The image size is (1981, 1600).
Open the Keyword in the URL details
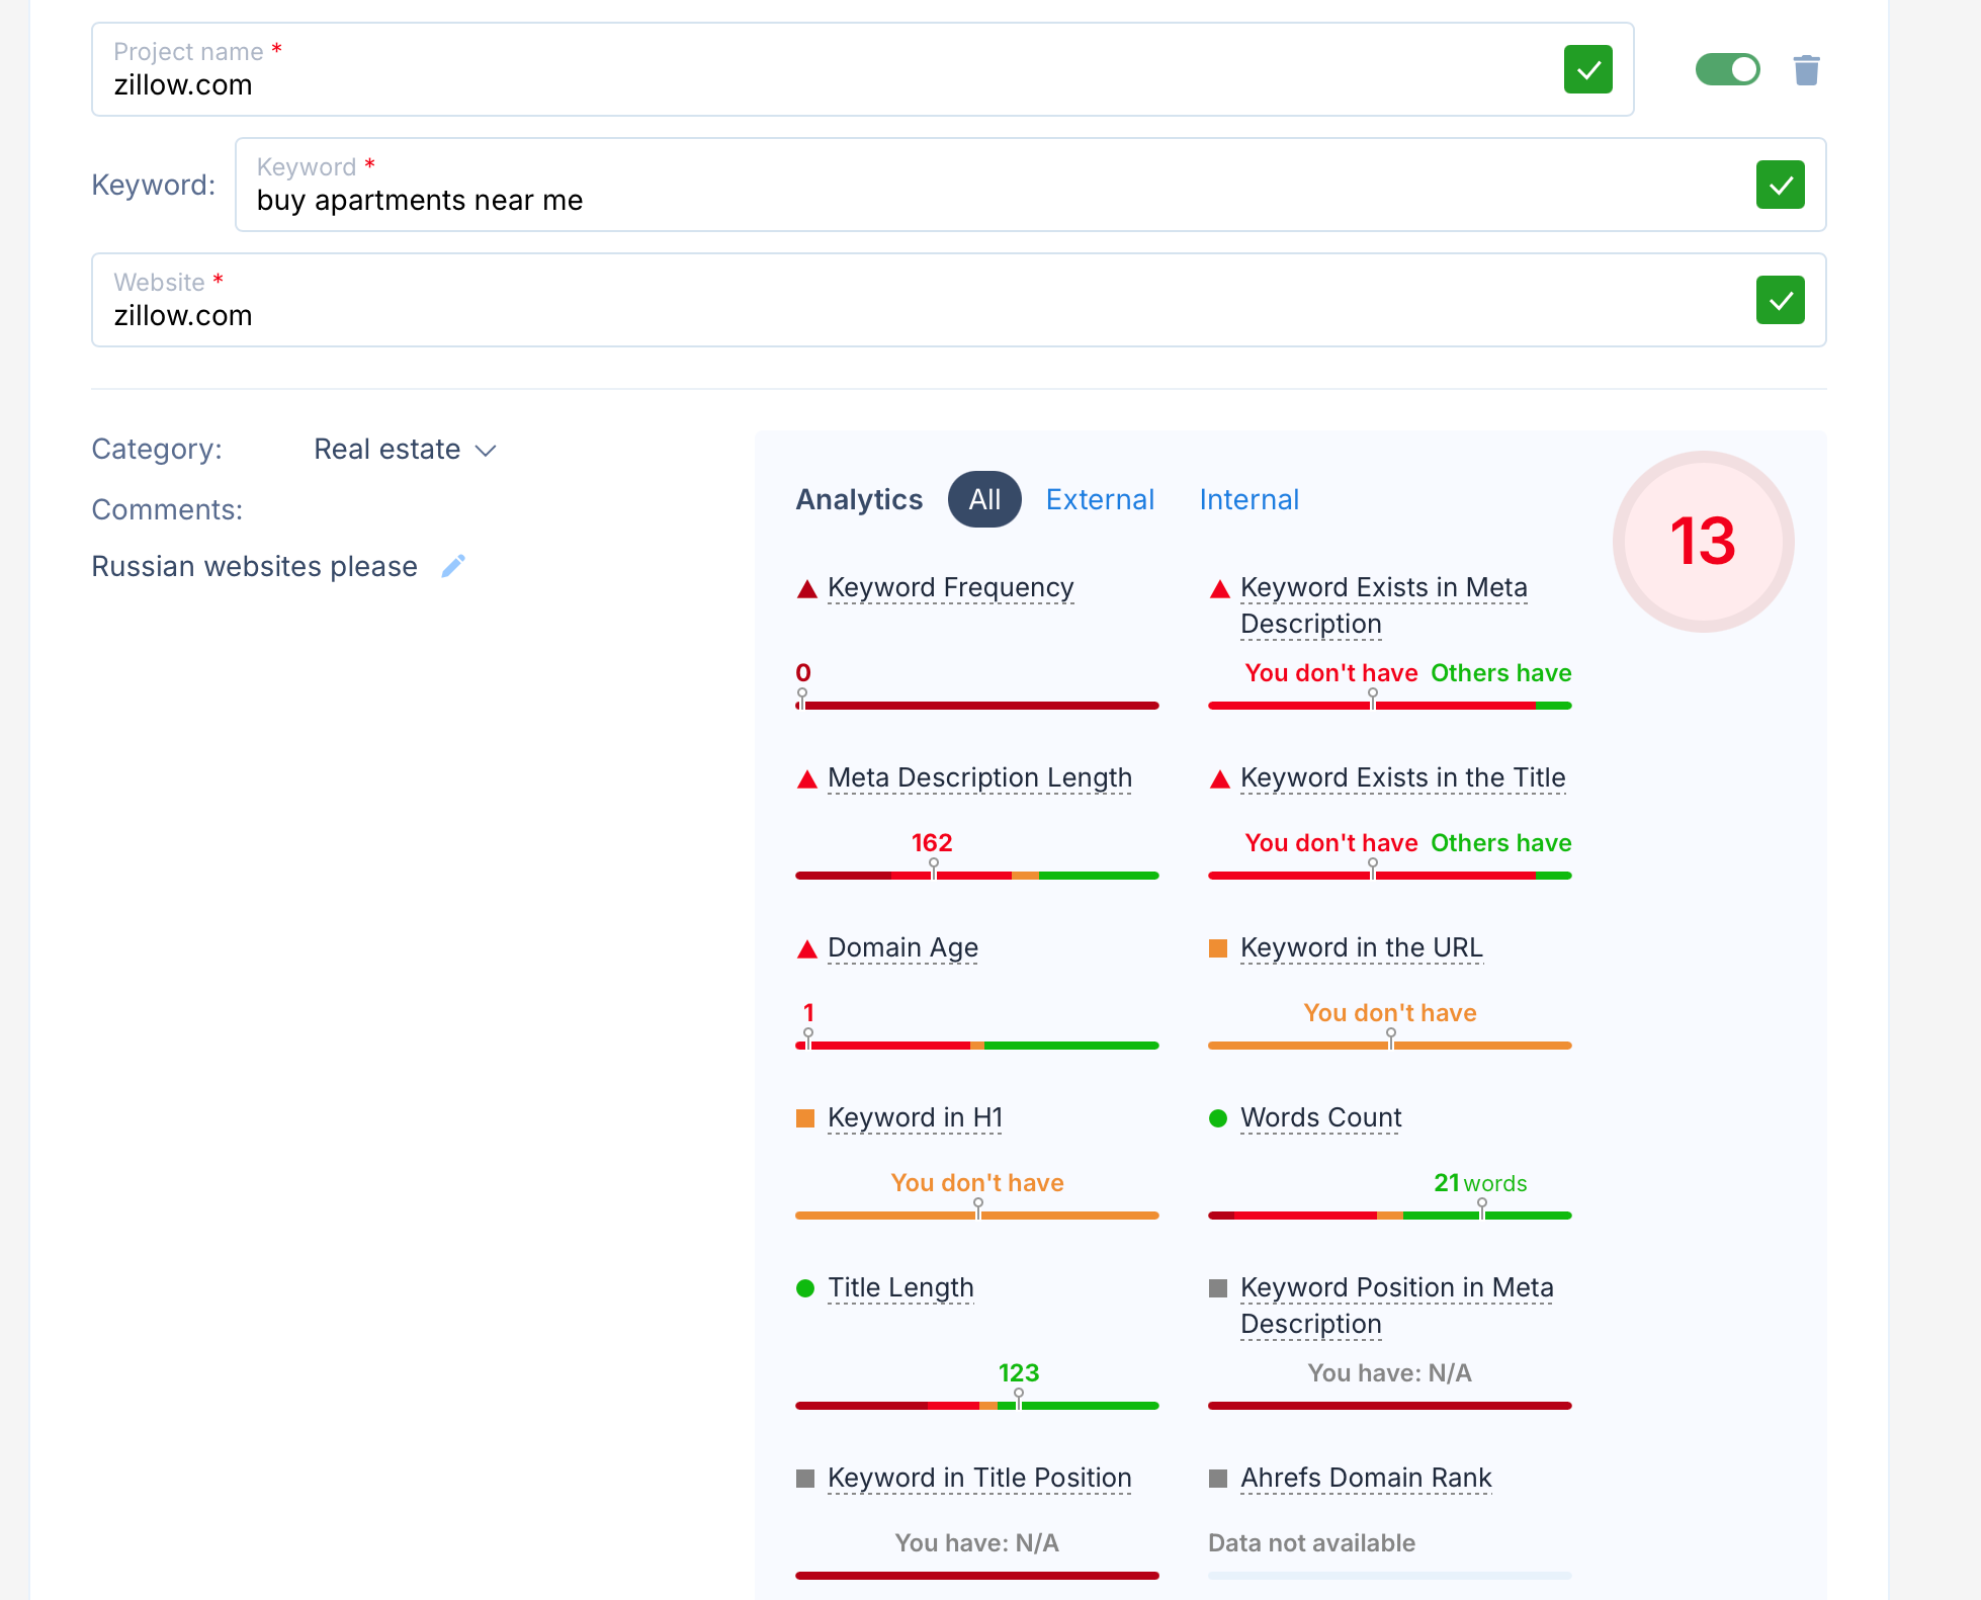(1361, 947)
